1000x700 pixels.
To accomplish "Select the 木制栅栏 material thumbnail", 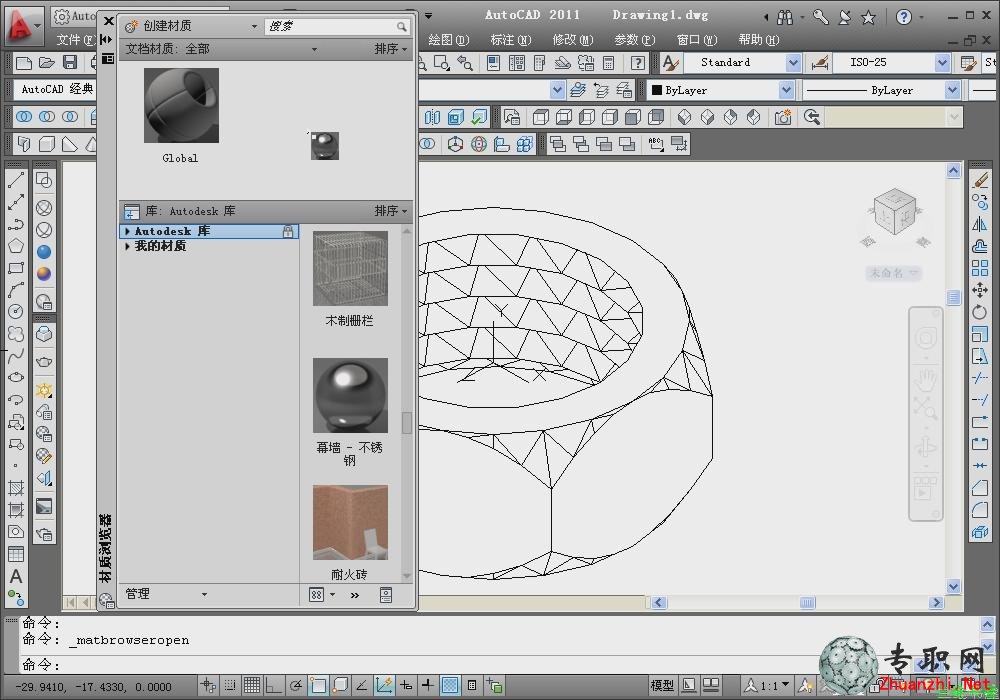I will pyautogui.click(x=350, y=269).
